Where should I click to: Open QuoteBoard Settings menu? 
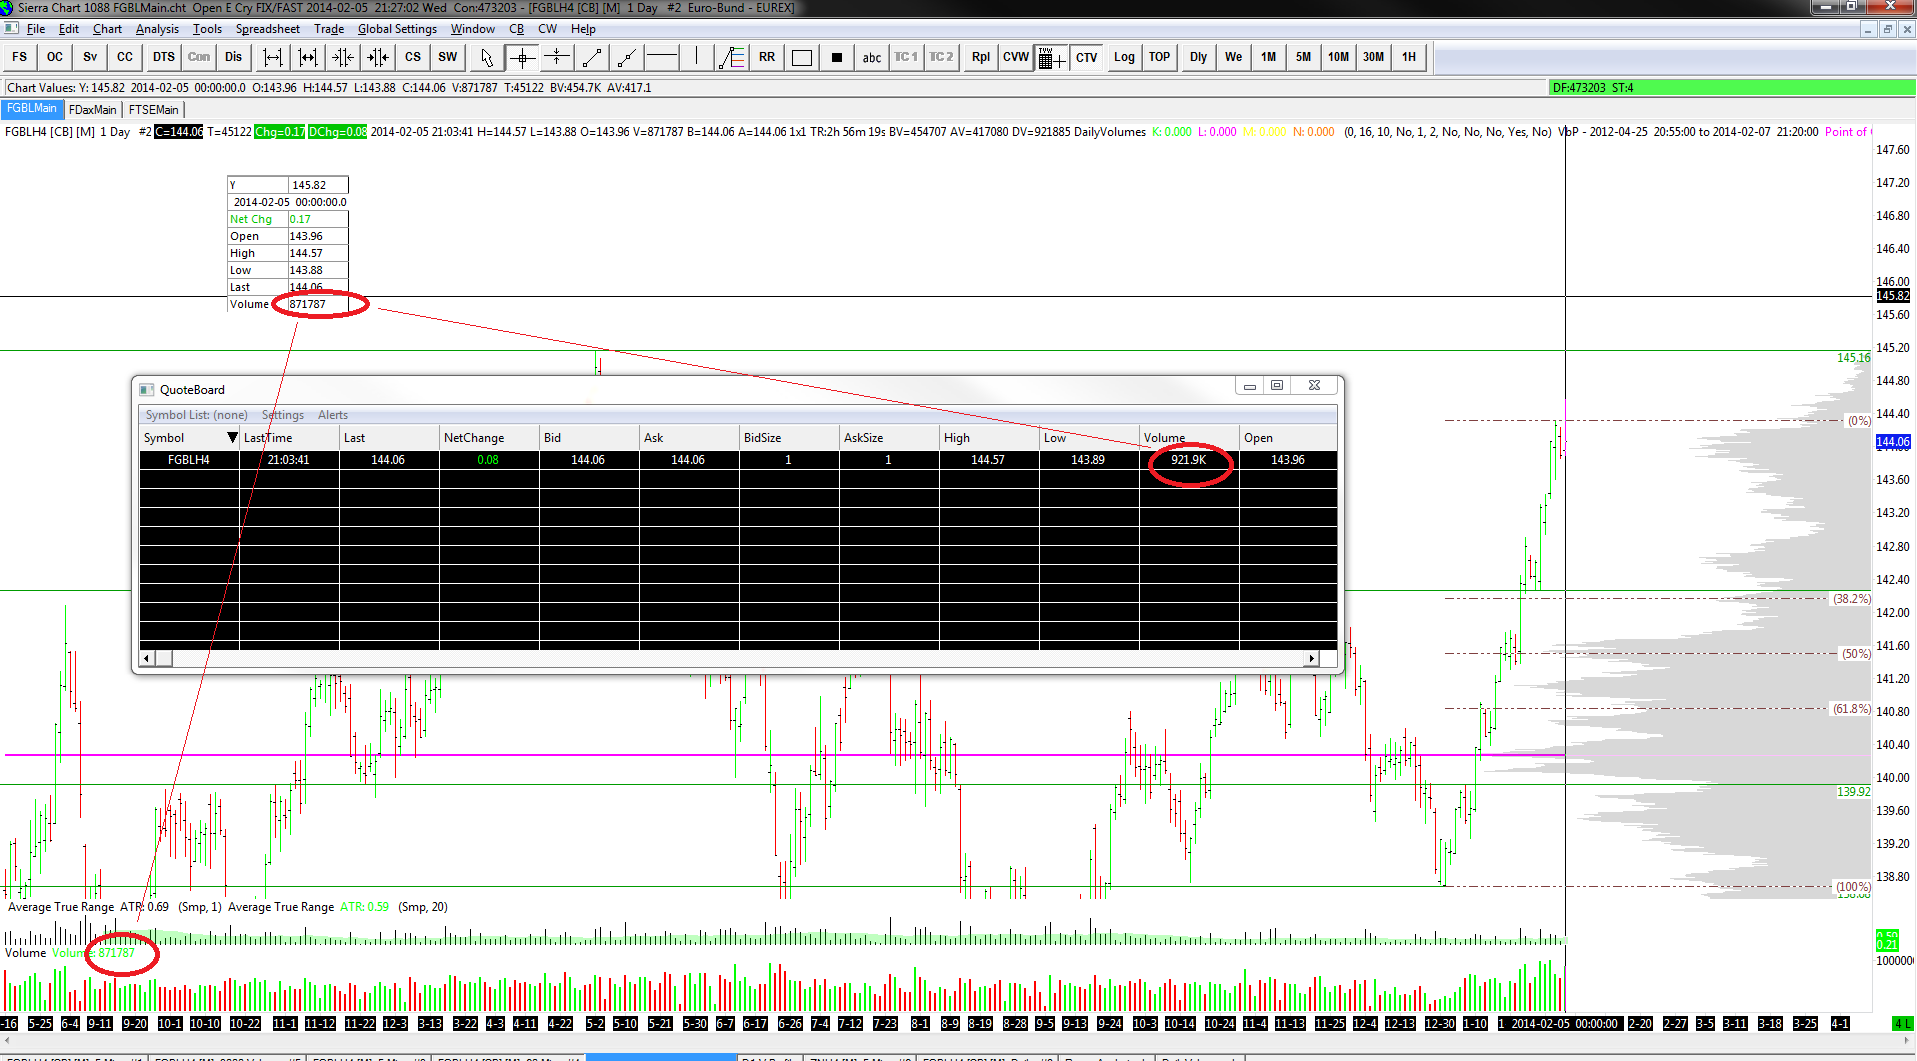283,415
